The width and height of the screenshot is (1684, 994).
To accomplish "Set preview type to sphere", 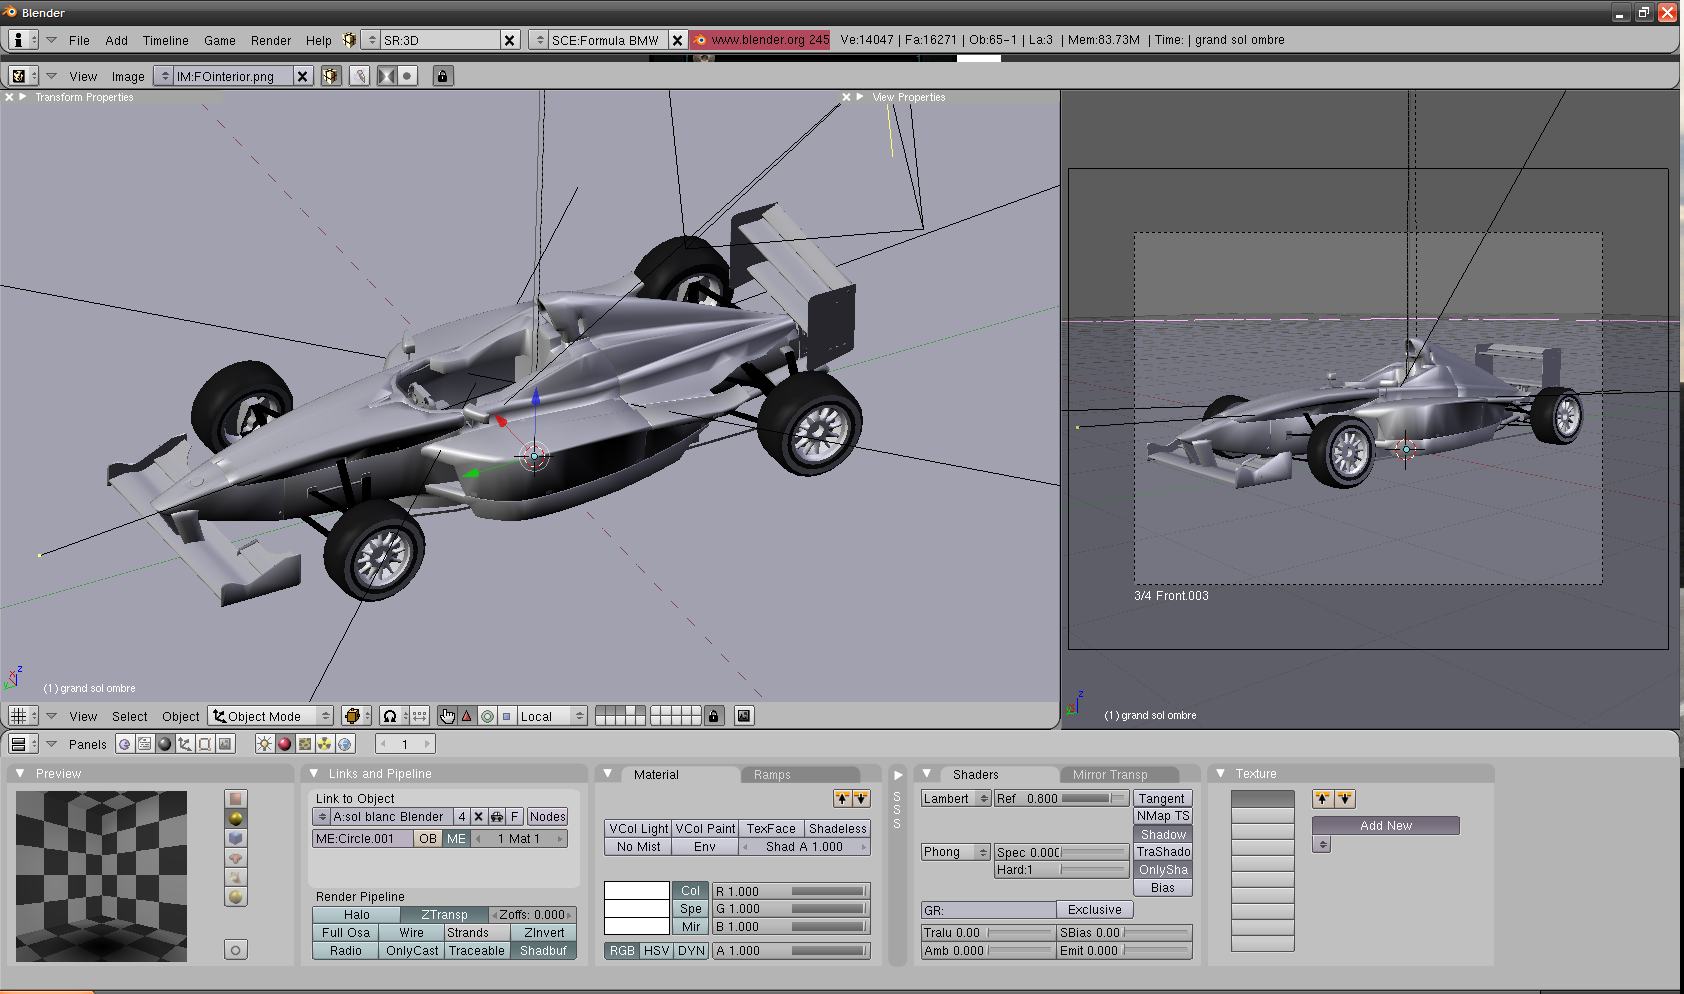I will point(236,818).
